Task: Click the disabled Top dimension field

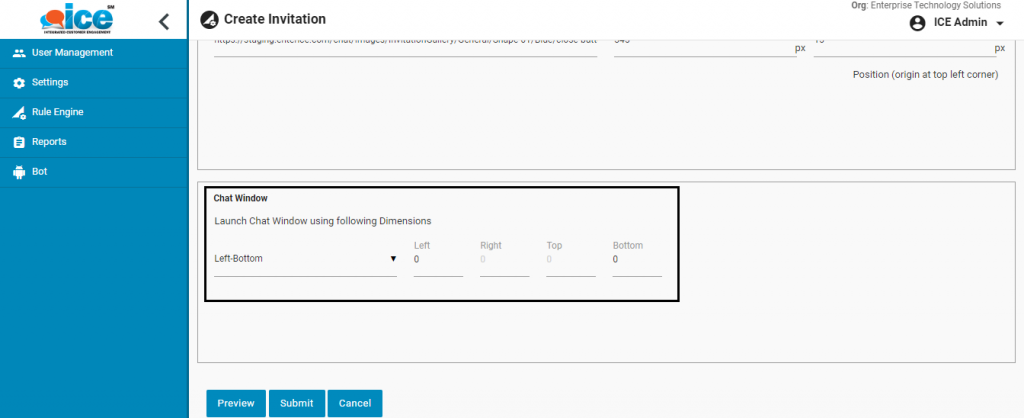Action: tap(570, 260)
